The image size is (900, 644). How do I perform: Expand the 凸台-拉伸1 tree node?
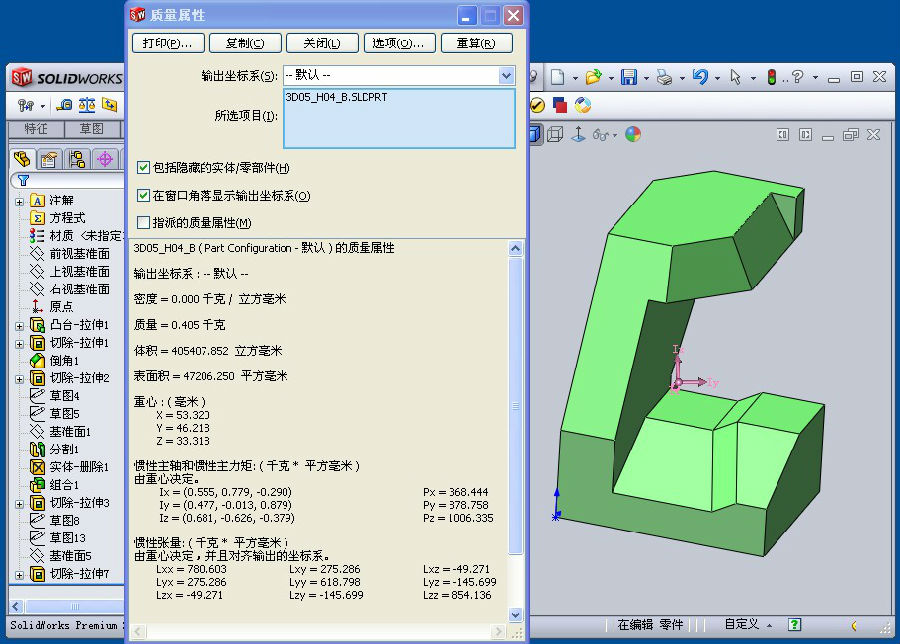coord(19,326)
